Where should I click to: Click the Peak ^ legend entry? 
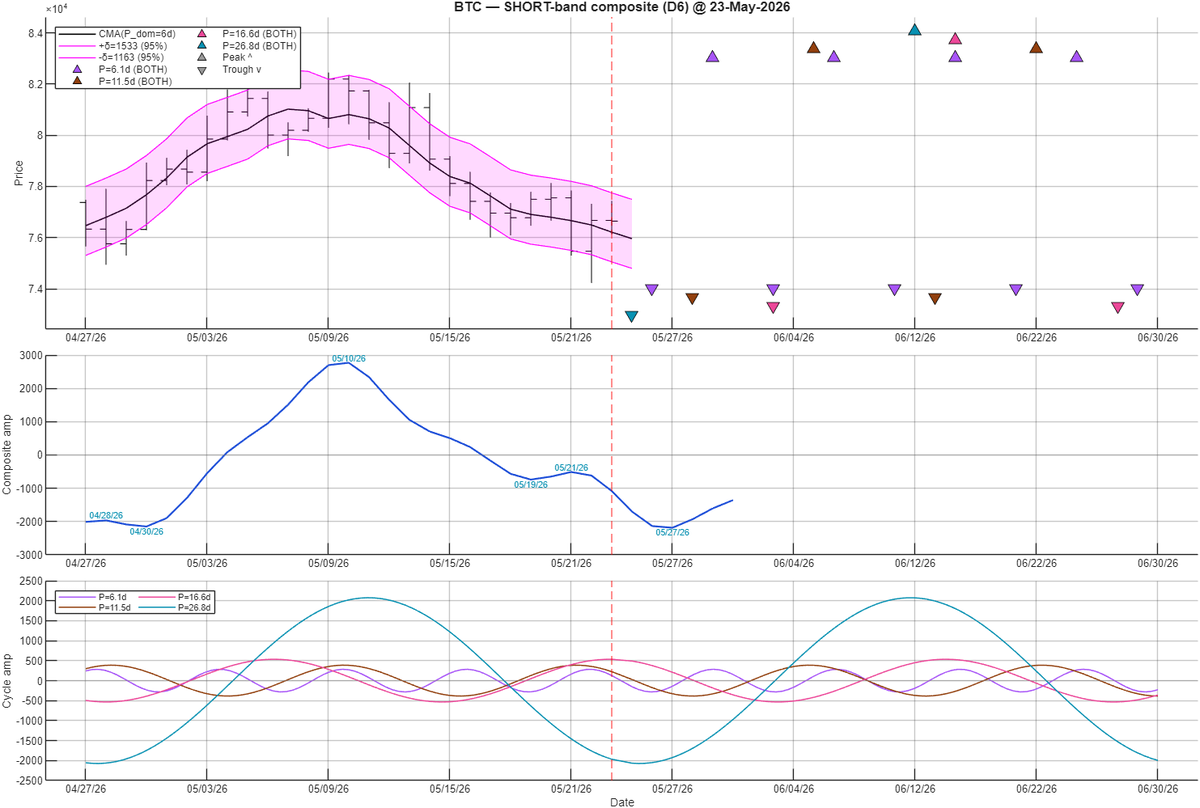[224, 57]
